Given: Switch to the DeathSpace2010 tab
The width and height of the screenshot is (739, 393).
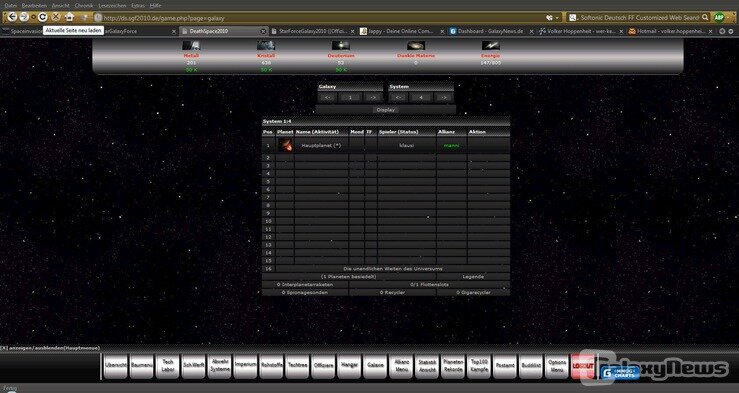Looking at the screenshot, I should (x=224, y=32).
